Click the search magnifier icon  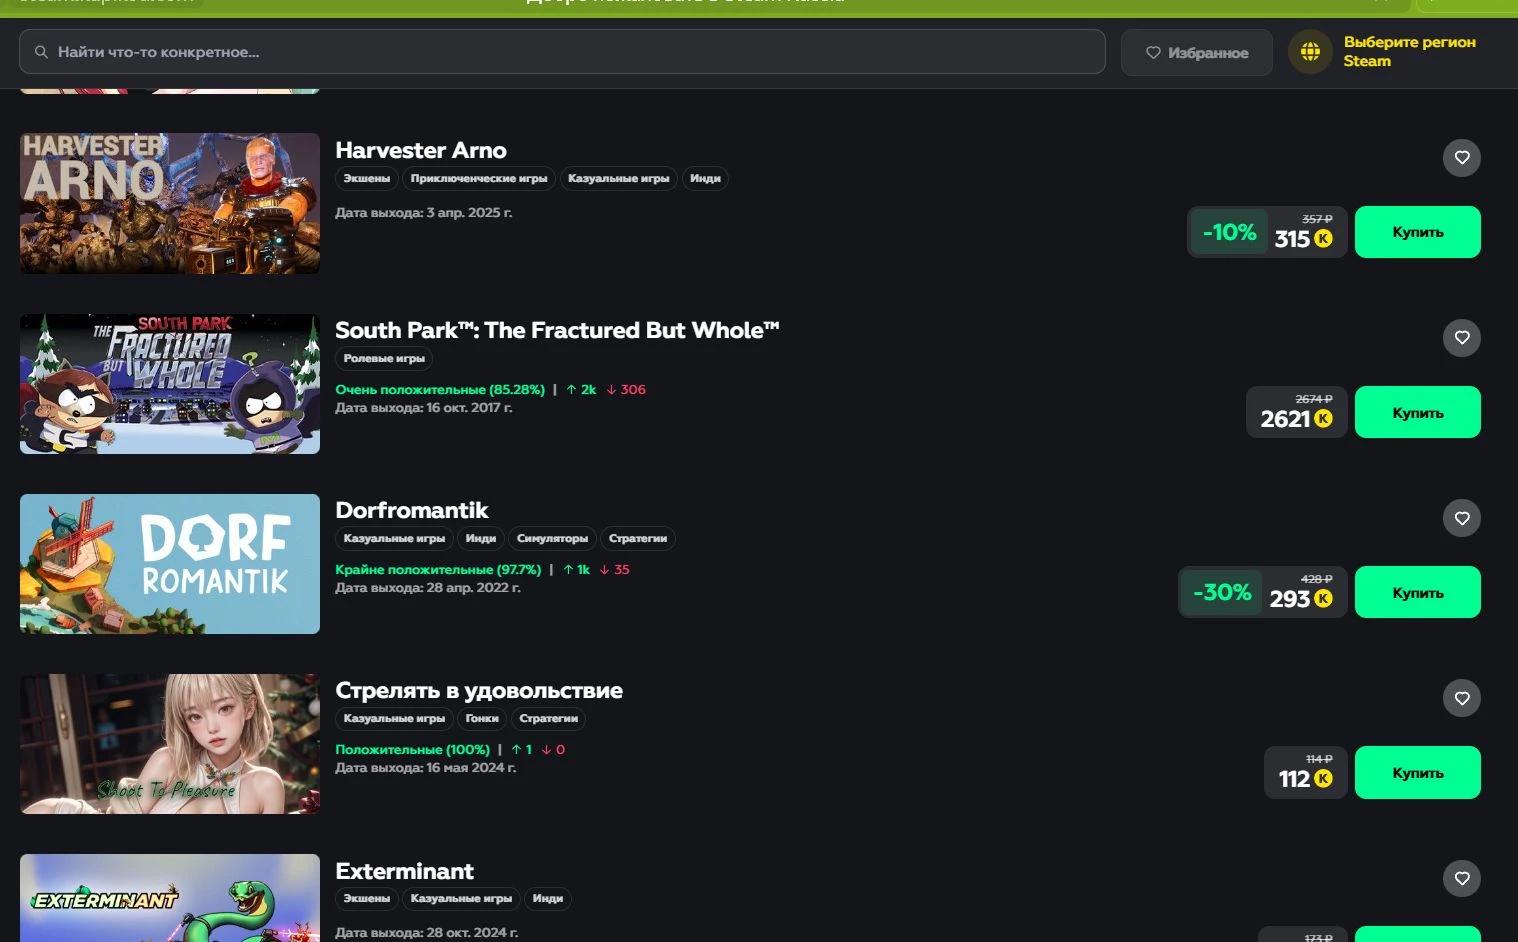[x=41, y=52]
